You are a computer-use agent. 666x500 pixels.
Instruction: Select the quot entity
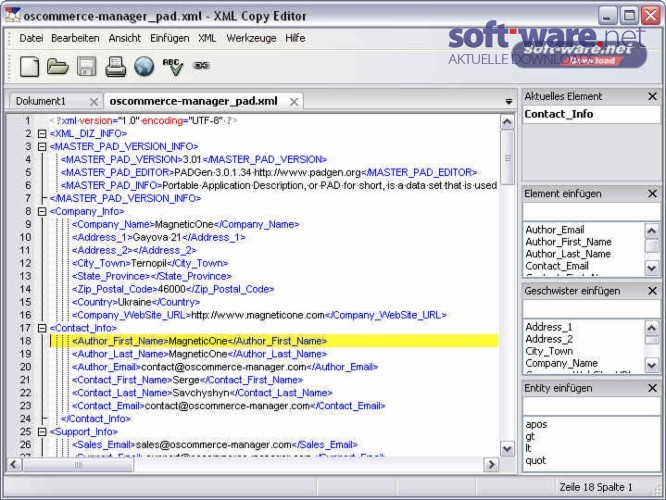point(536,460)
